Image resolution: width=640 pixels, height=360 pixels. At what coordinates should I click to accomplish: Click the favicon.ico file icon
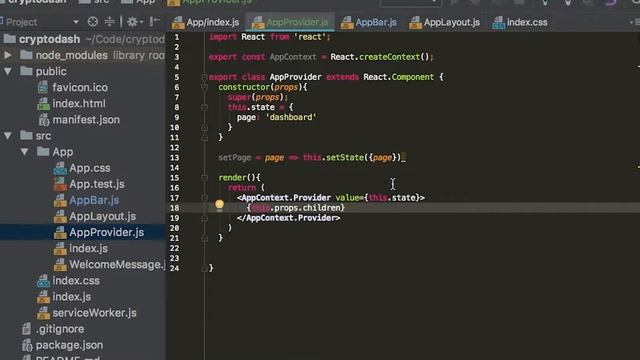(43, 87)
